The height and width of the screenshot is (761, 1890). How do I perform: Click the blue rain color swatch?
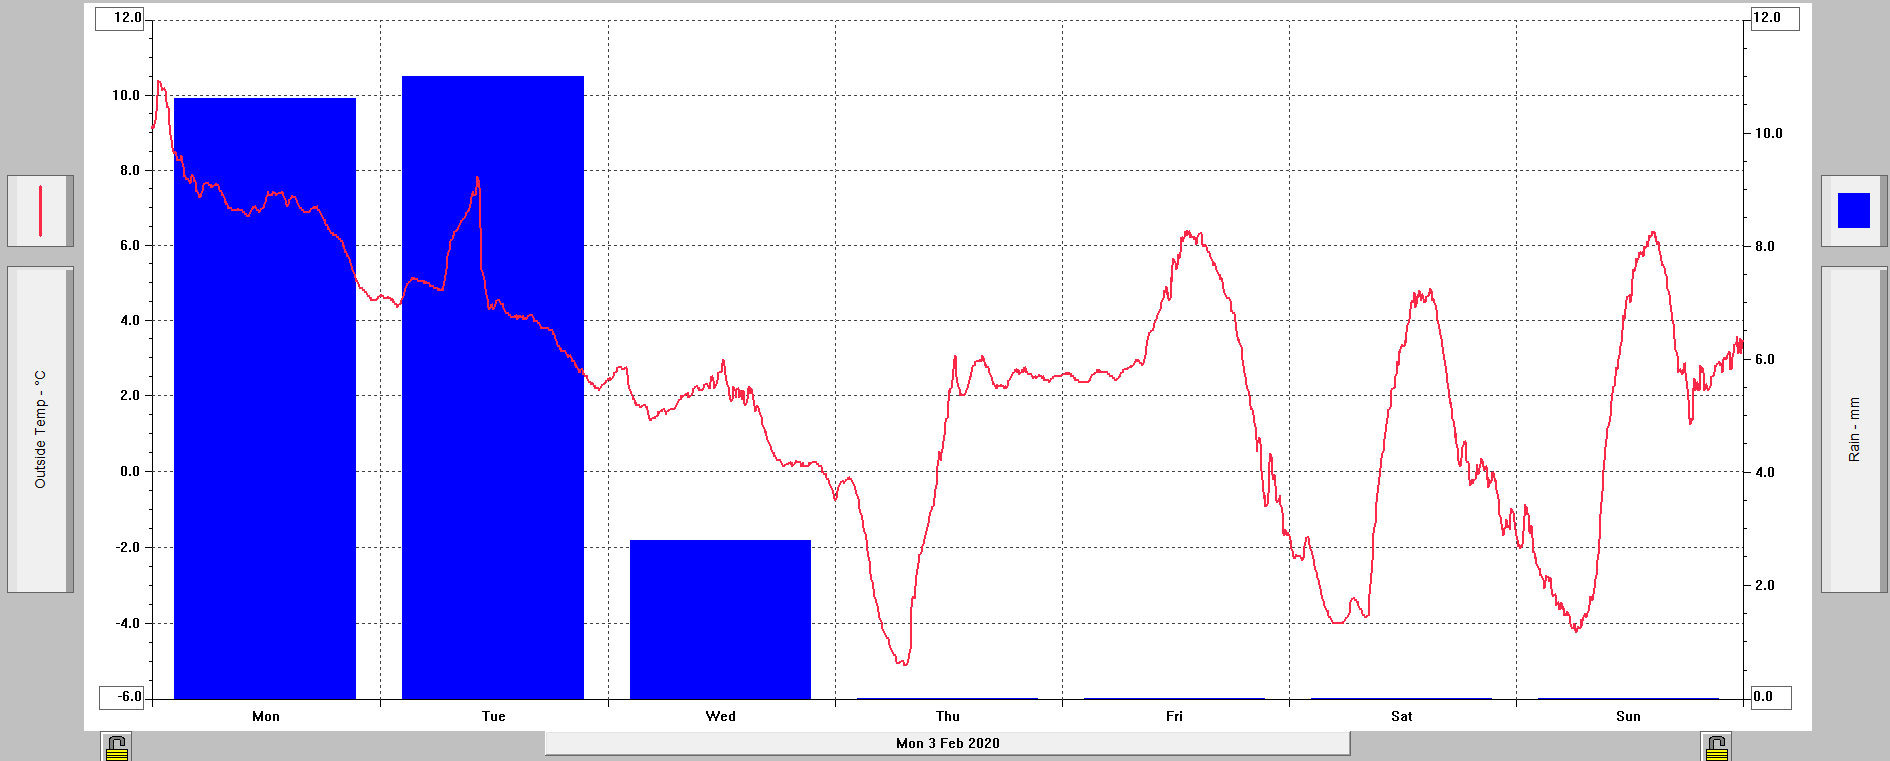click(x=1853, y=211)
